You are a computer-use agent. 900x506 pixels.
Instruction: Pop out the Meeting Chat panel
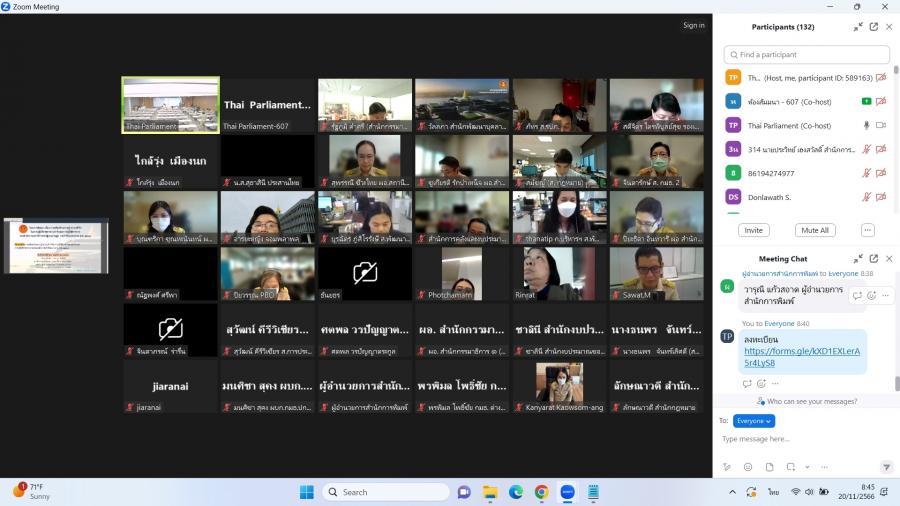coord(873,258)
